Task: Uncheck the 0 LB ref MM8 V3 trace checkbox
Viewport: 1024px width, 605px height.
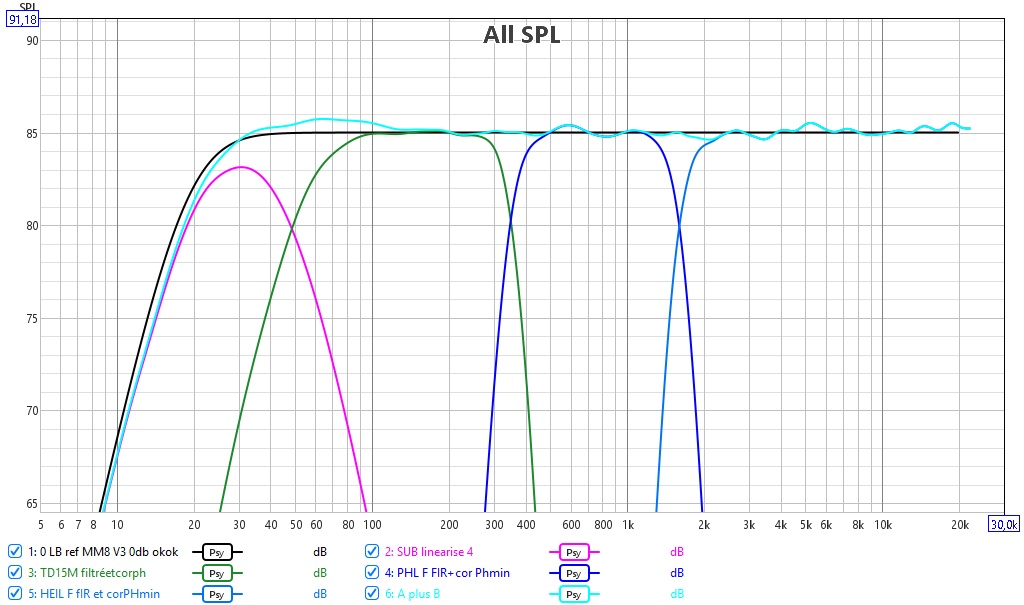Action: click(x=14, y=551)
